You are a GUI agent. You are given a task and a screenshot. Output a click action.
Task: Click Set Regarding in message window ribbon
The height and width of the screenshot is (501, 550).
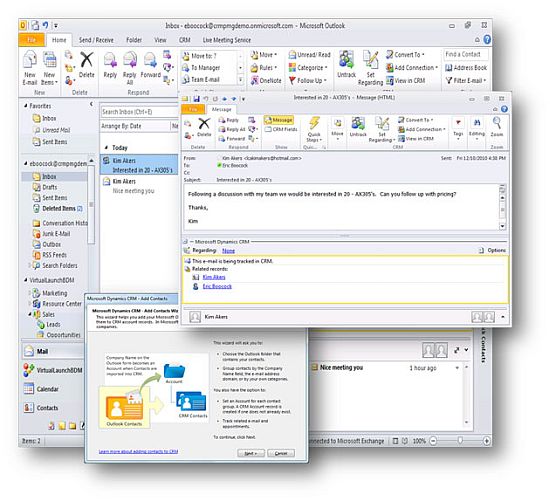(382, 129)
